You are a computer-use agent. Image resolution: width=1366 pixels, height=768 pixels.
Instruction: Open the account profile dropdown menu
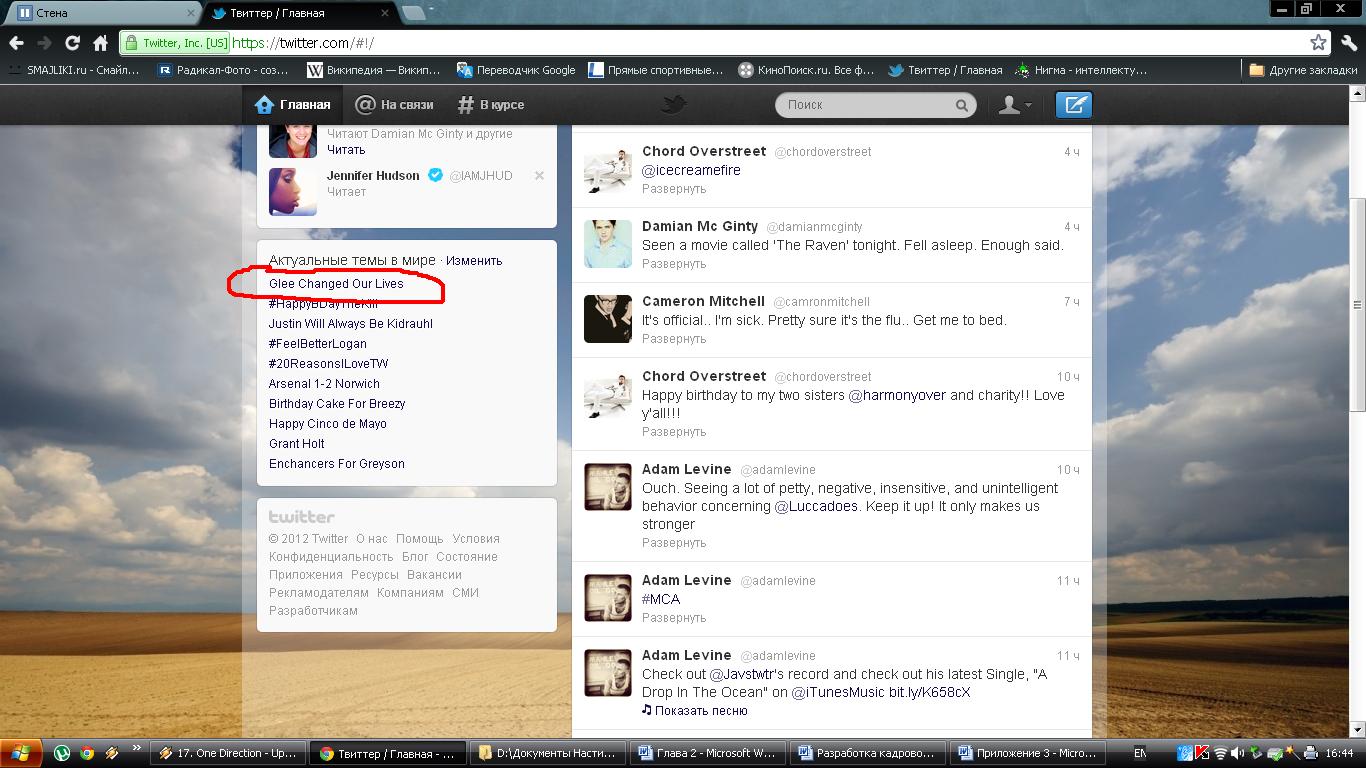[1015, 104]
